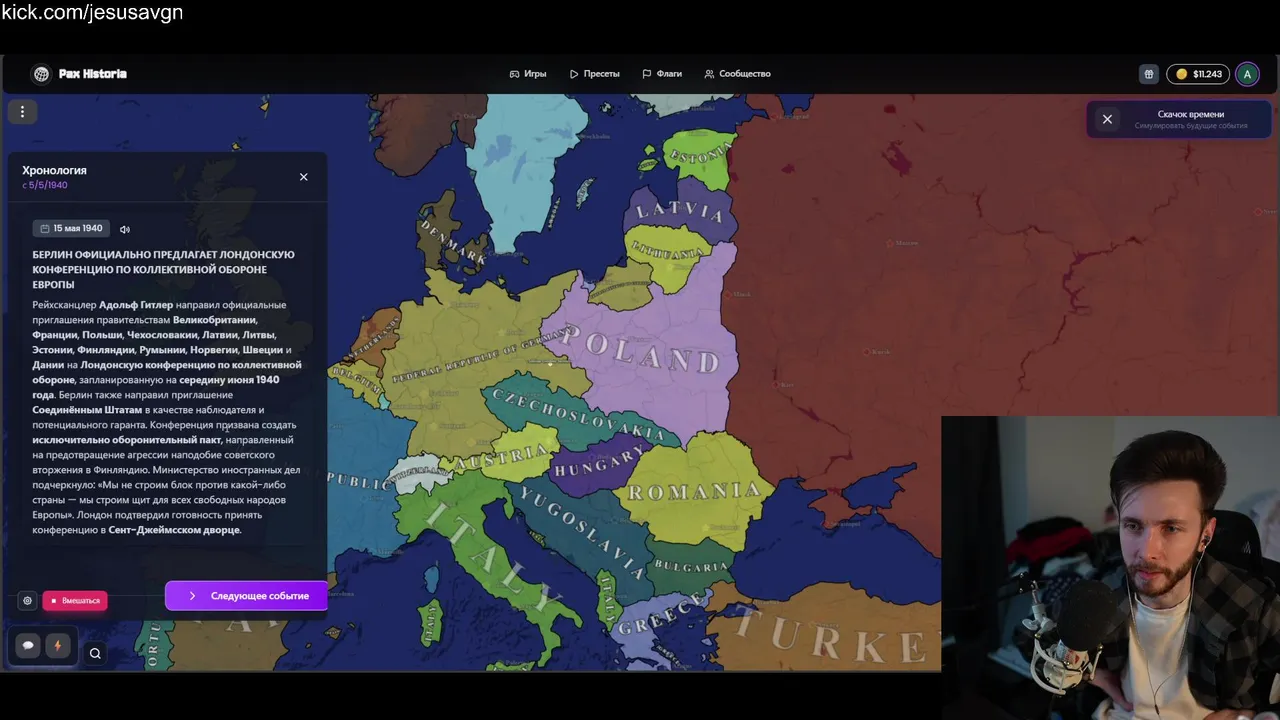Open the chat speech bubble icon
This screenshot has width=1280, height=720.
[x=28, y=646]
